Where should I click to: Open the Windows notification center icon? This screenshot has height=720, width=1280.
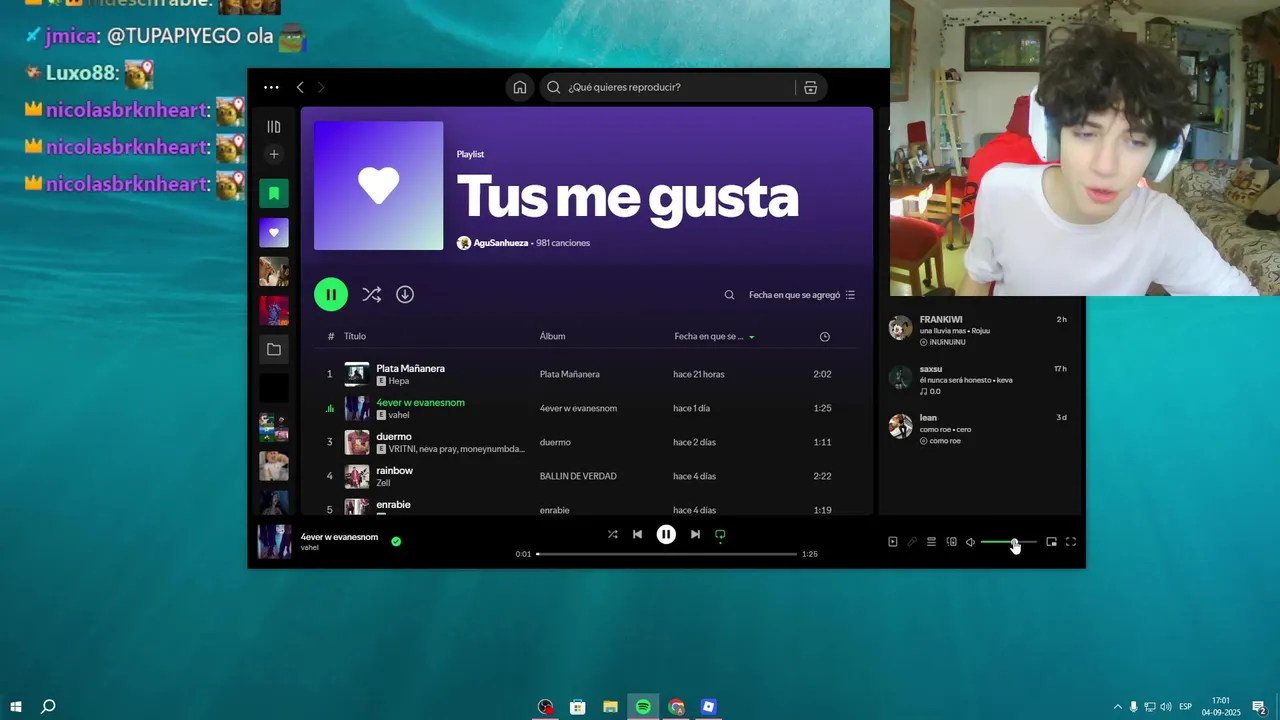pos(1260,707)
